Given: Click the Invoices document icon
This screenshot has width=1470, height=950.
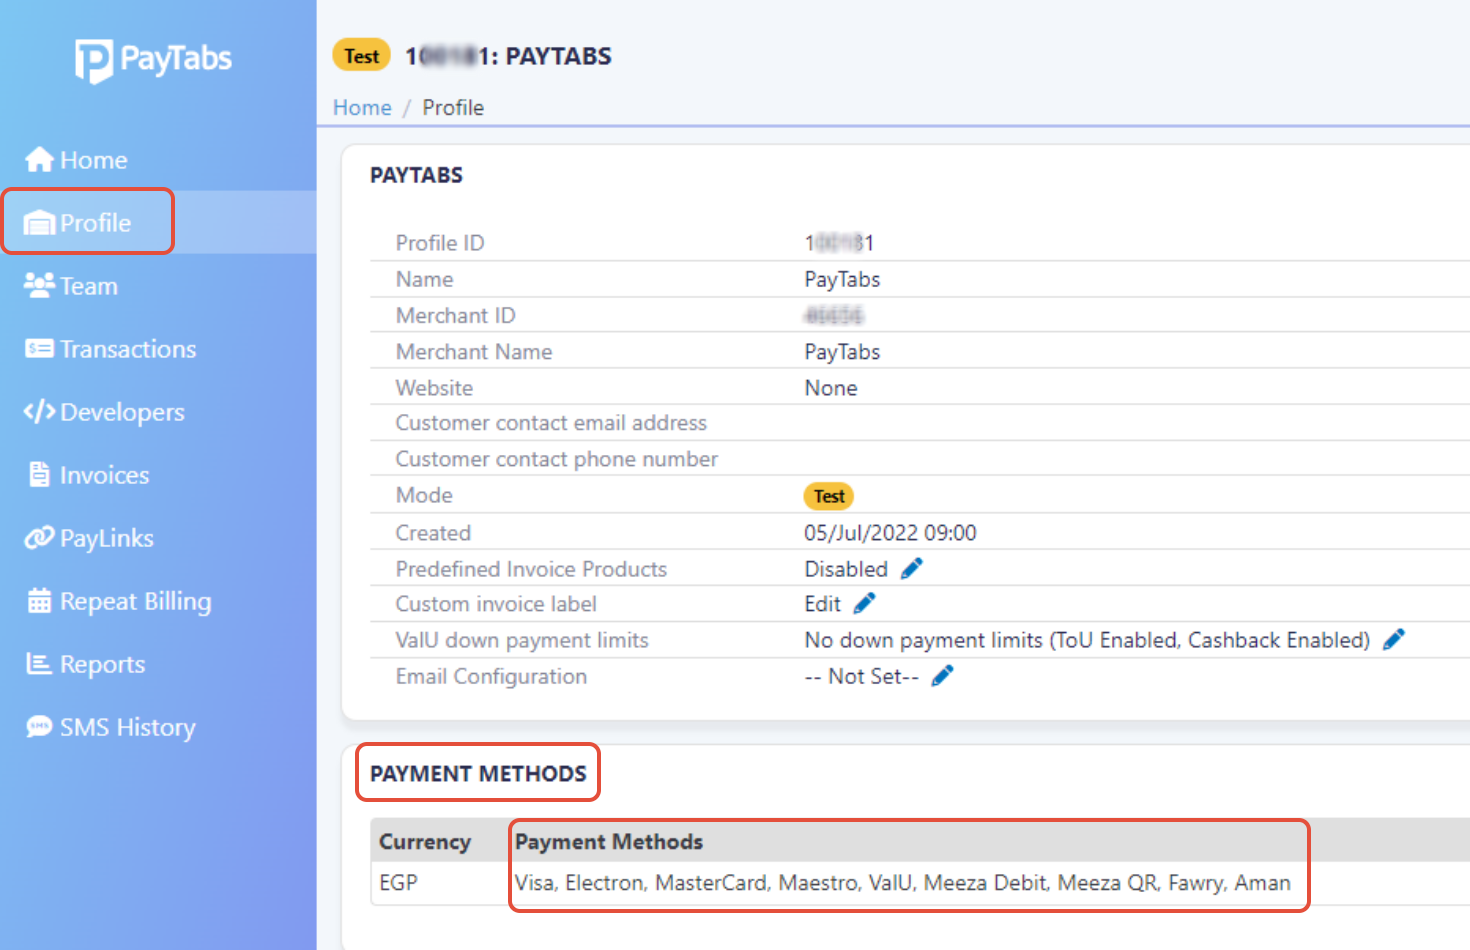Looking at the screenshot, I should coord(39,474).
